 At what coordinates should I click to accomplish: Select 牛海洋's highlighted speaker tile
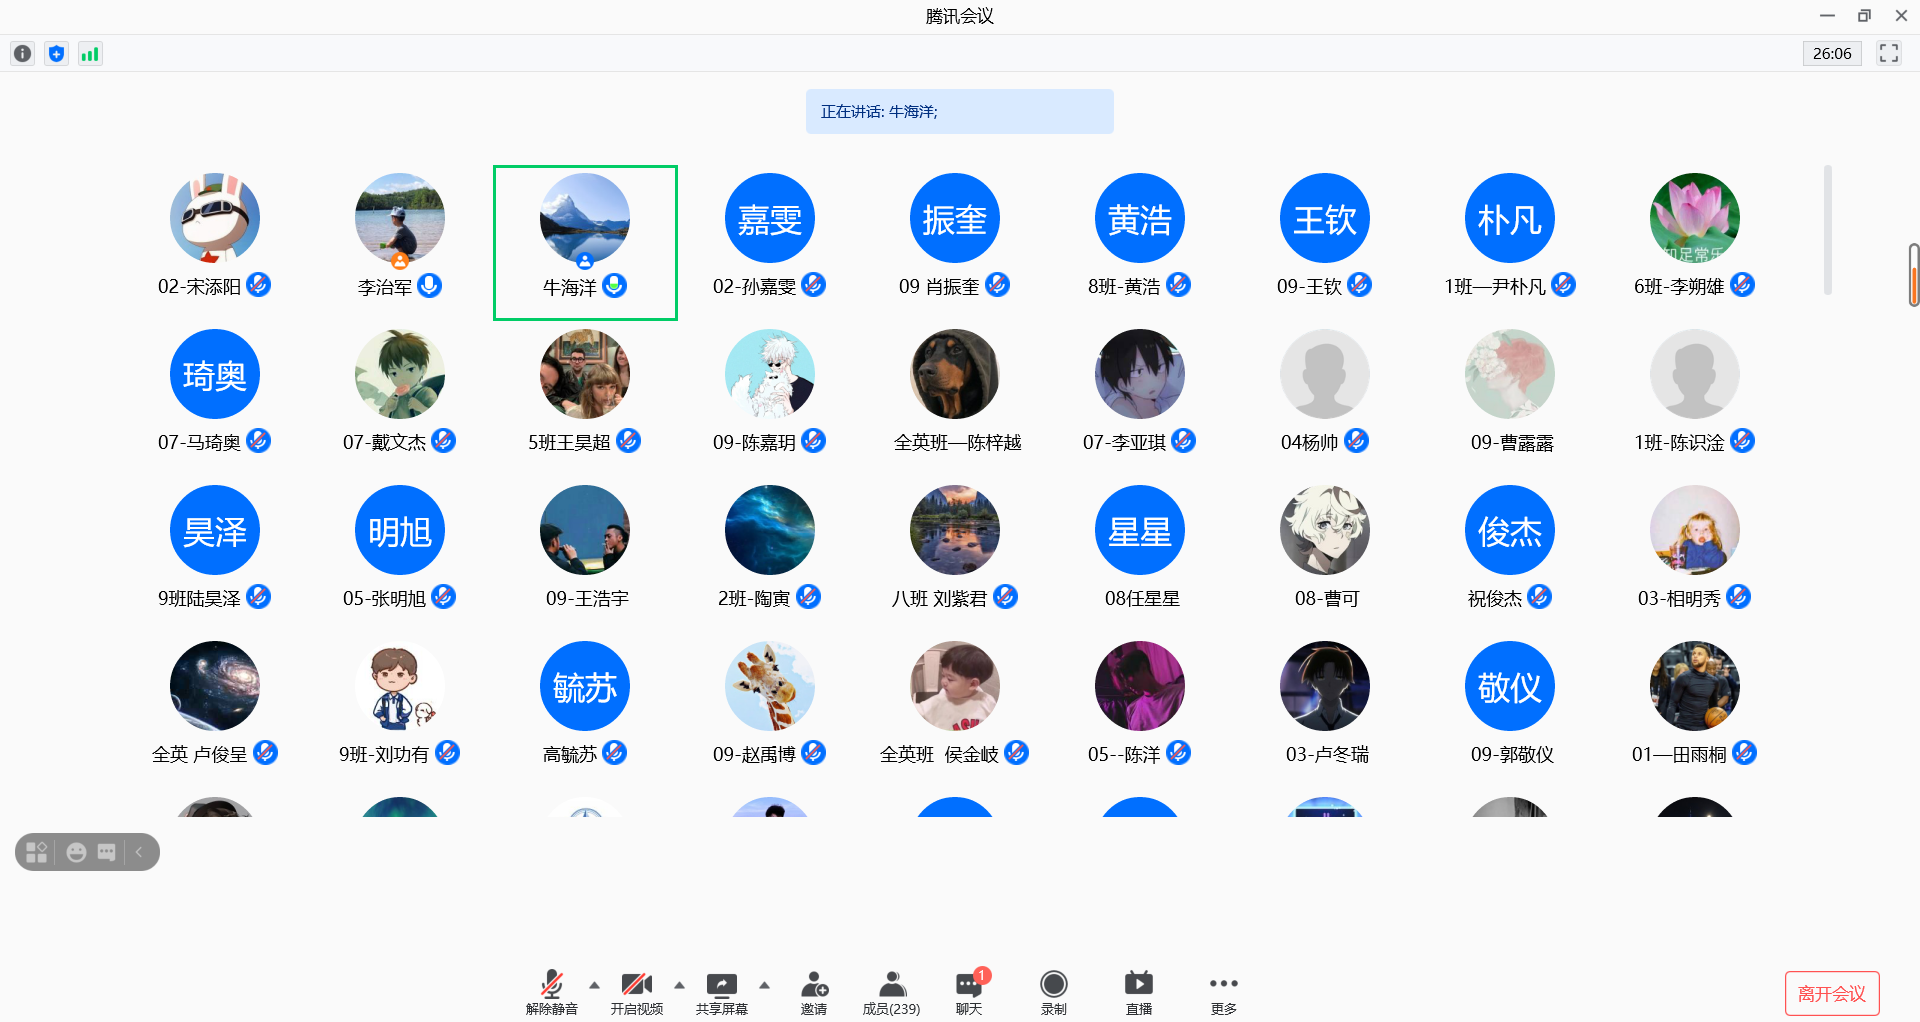coord(585,242)
